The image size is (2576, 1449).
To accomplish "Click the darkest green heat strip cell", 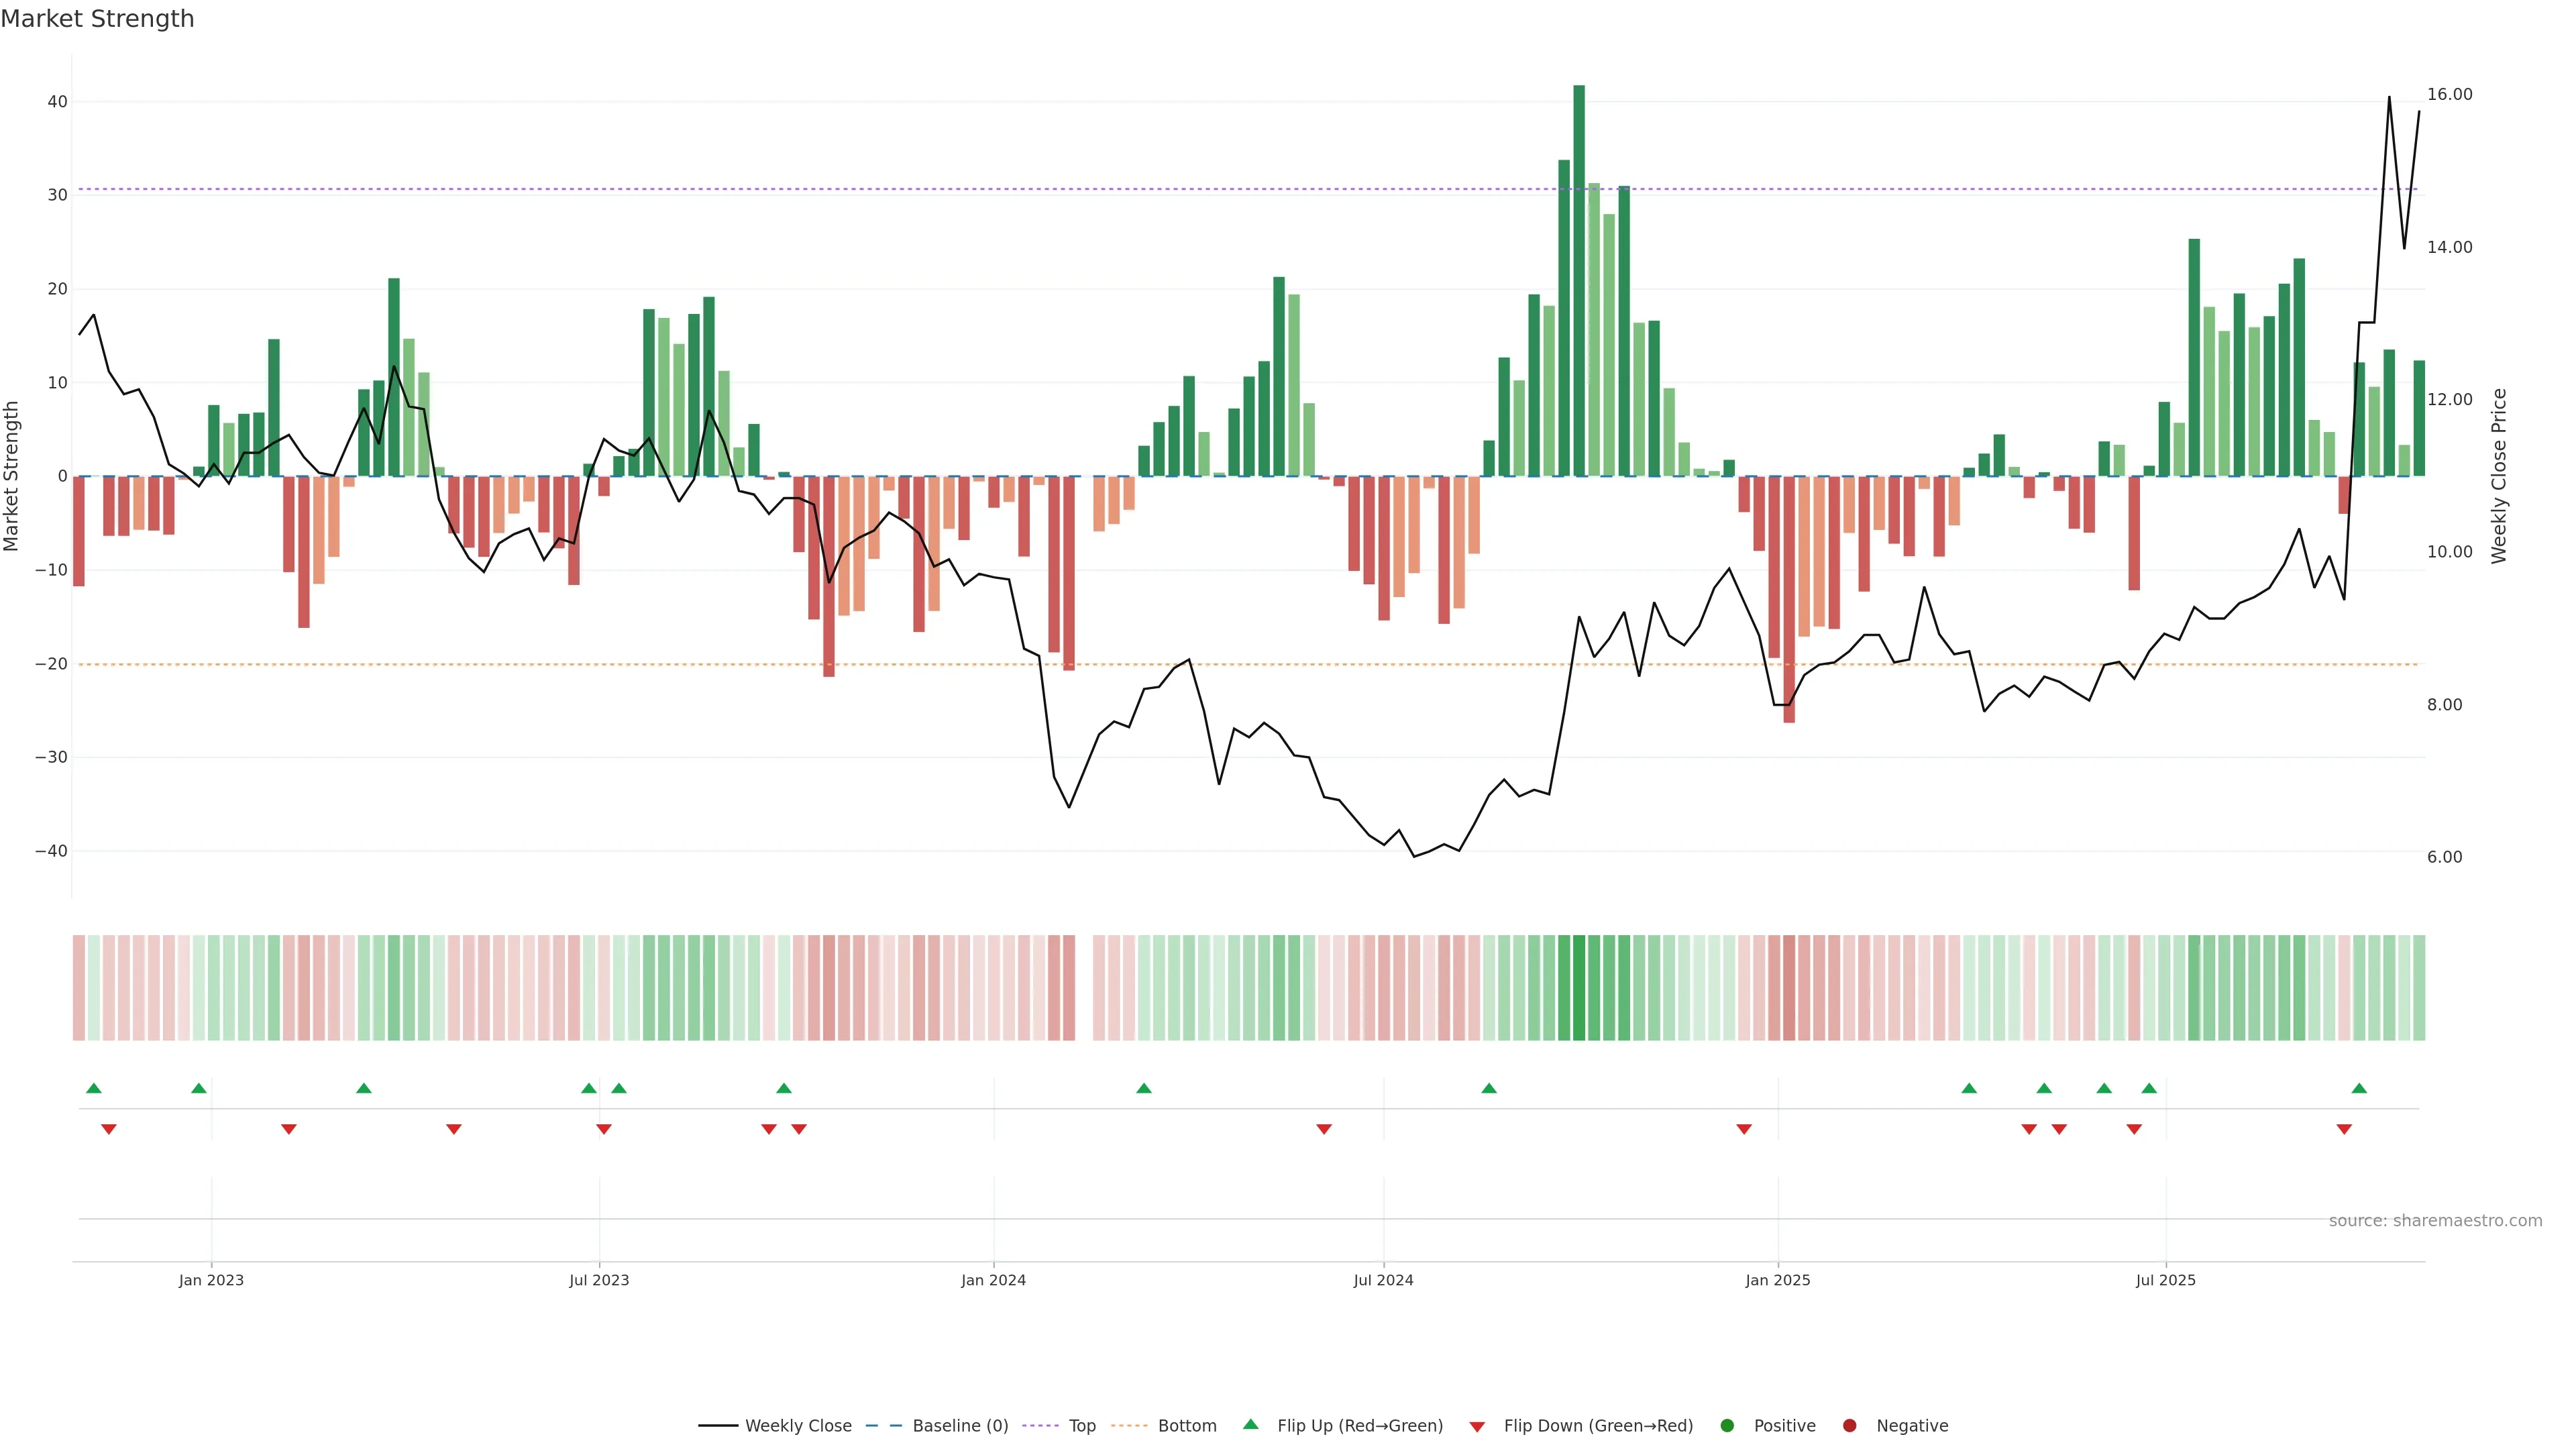I will pyautogui.click(x=1579, y=987).
